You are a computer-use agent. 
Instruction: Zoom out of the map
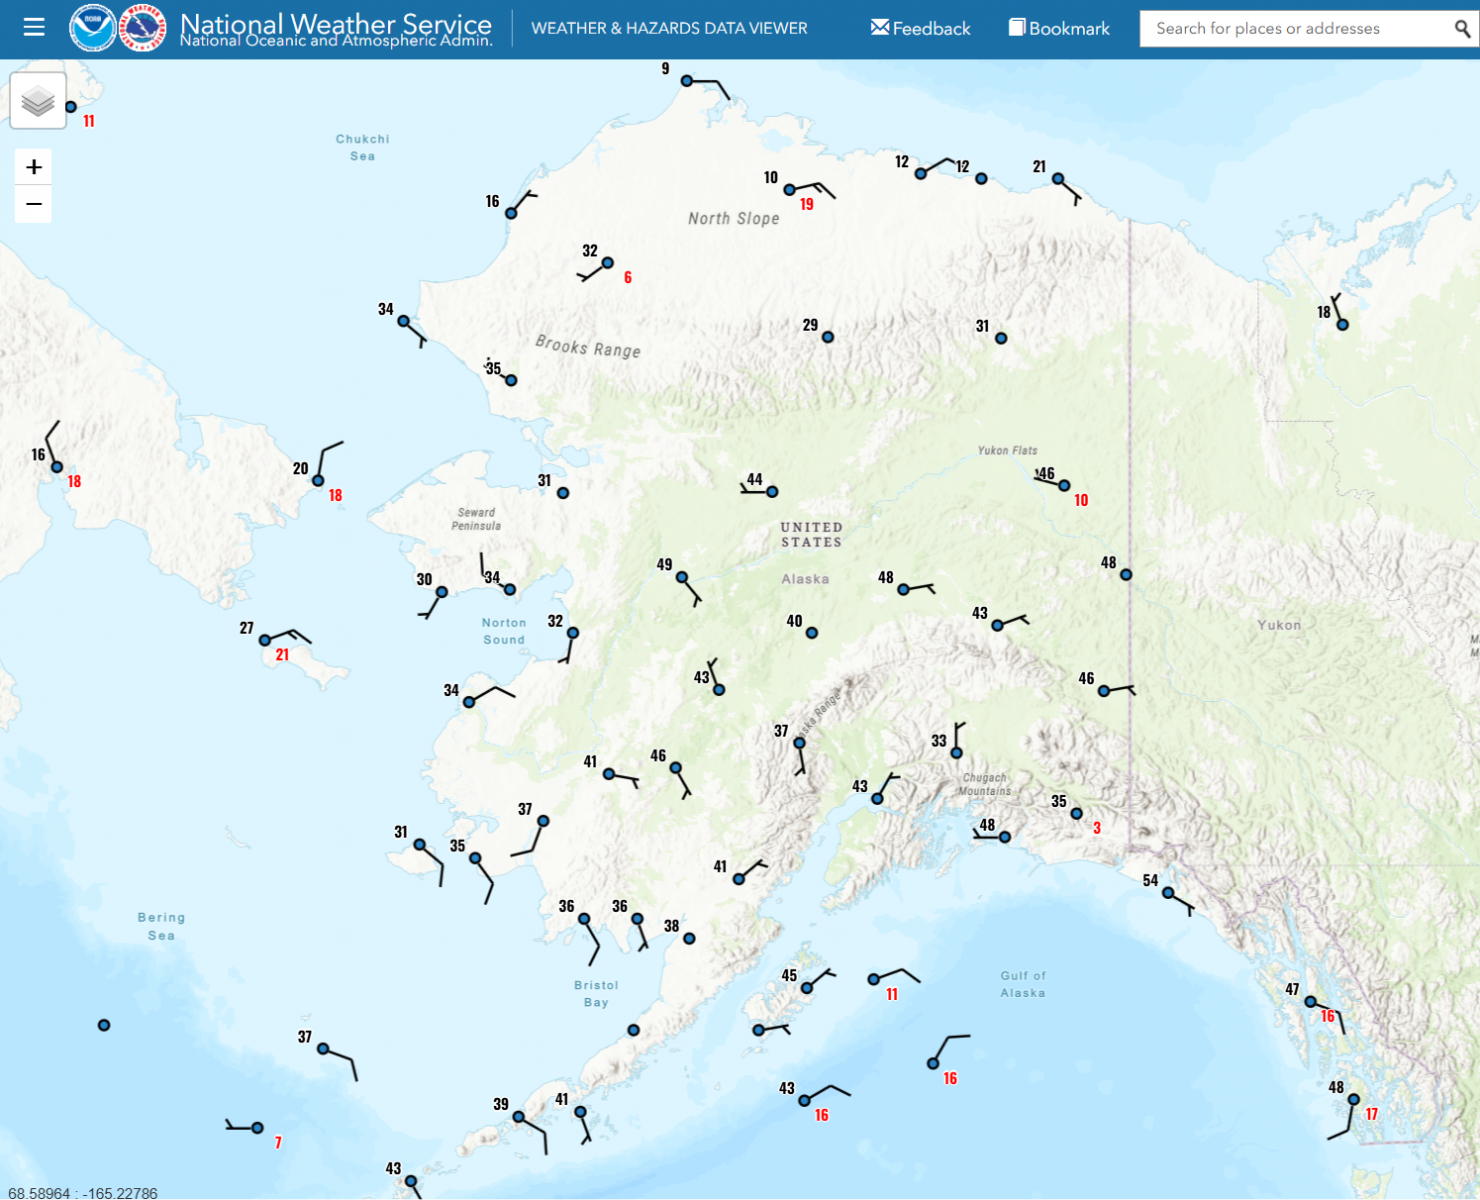pyautogui.click(x=34, y=204)
